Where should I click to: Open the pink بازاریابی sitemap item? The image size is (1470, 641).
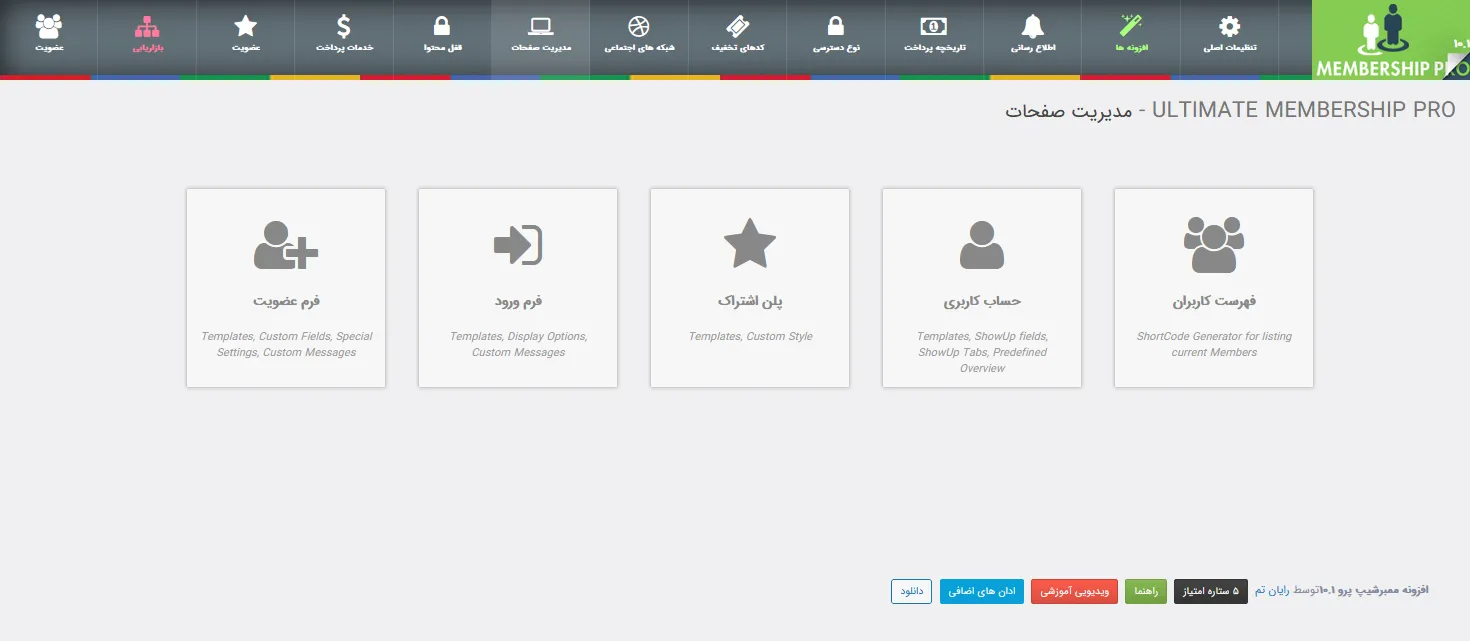[147, 37]
